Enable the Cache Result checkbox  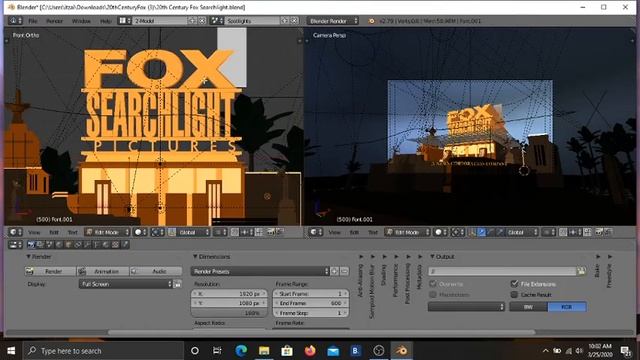point(514,294)
